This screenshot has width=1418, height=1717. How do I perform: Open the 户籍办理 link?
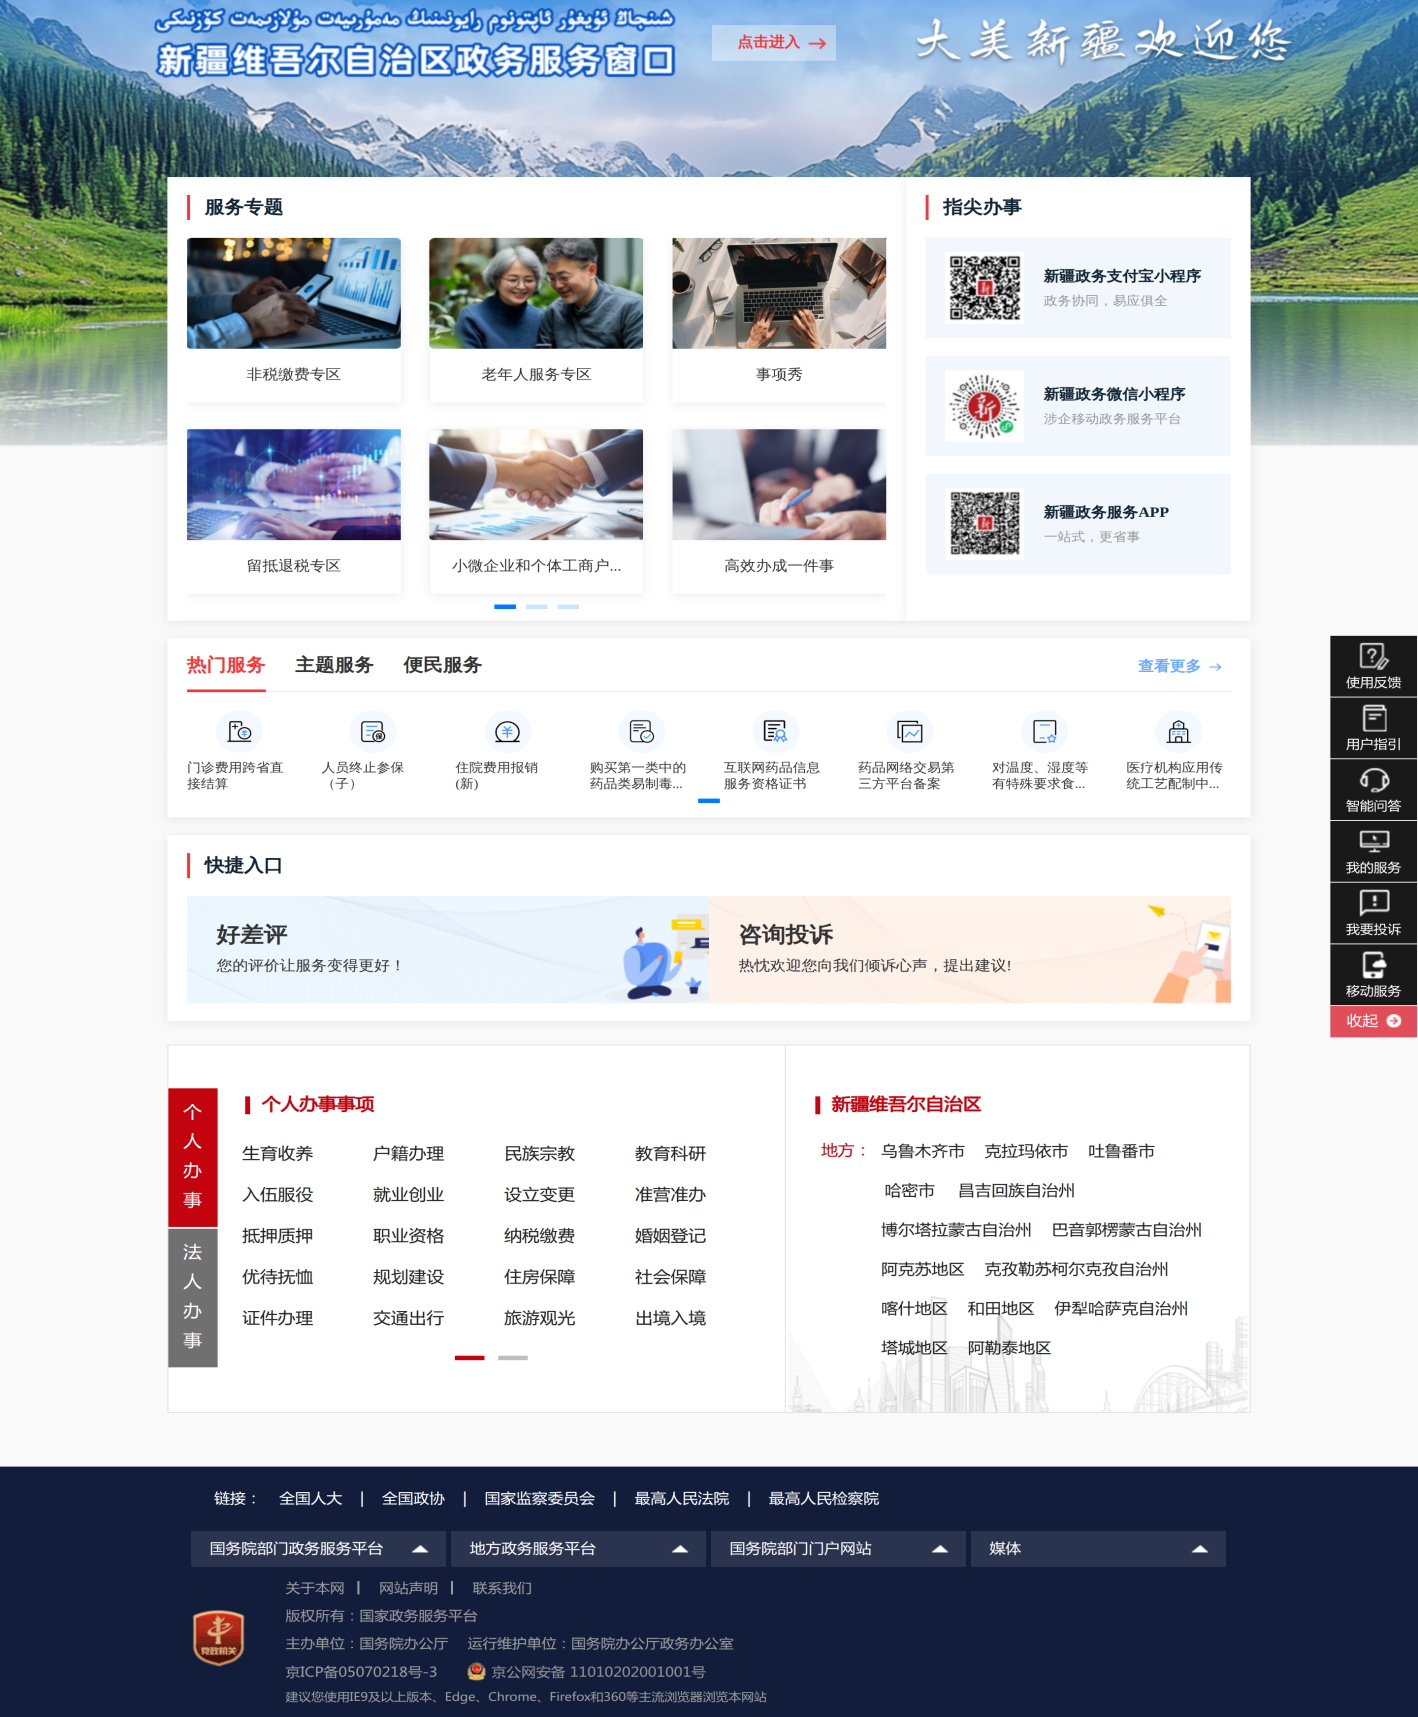coord(408,1153)
